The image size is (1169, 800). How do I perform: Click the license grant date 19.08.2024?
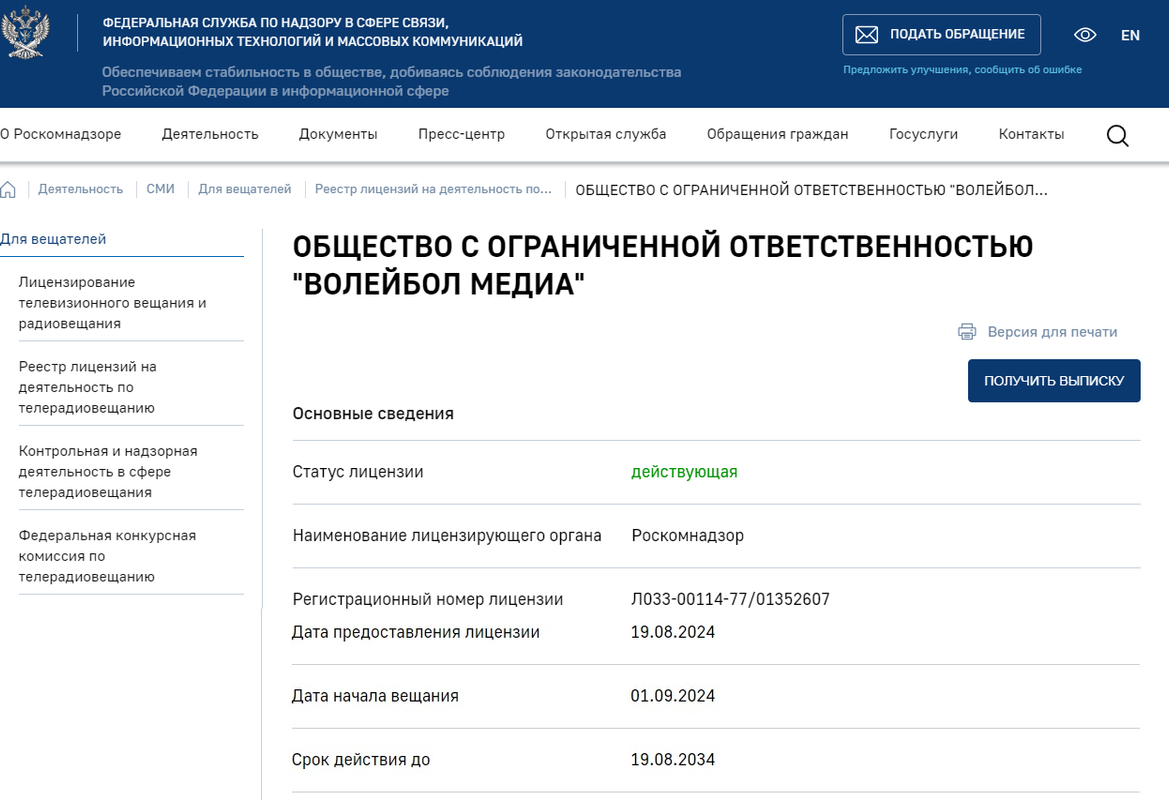click(x=672, y=632)
